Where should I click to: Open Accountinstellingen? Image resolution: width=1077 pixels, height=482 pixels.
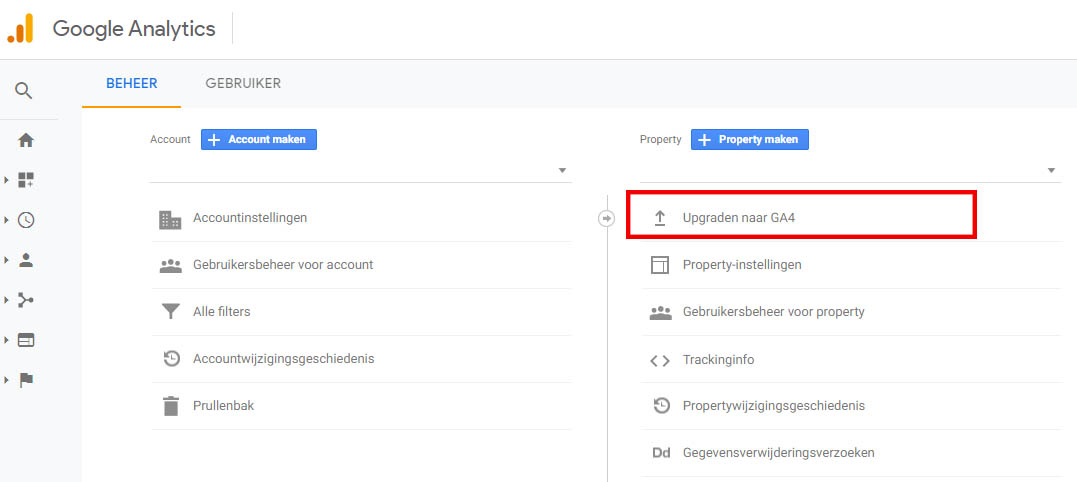[x=249, y=217]
